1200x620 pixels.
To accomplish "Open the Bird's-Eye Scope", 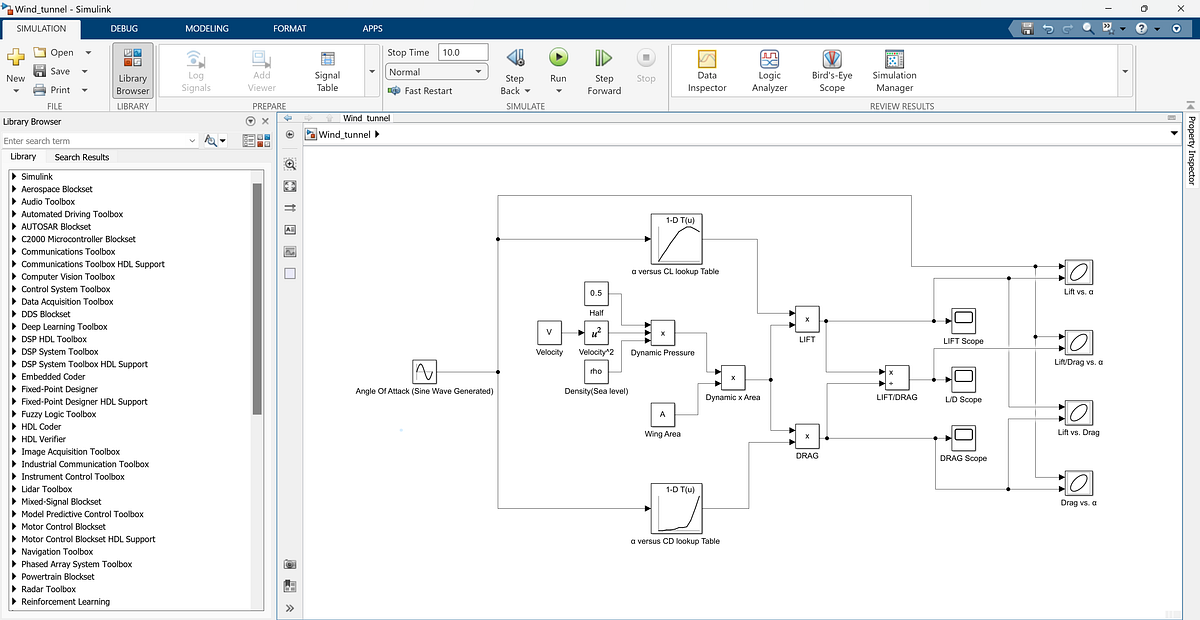I will [831, 70].
